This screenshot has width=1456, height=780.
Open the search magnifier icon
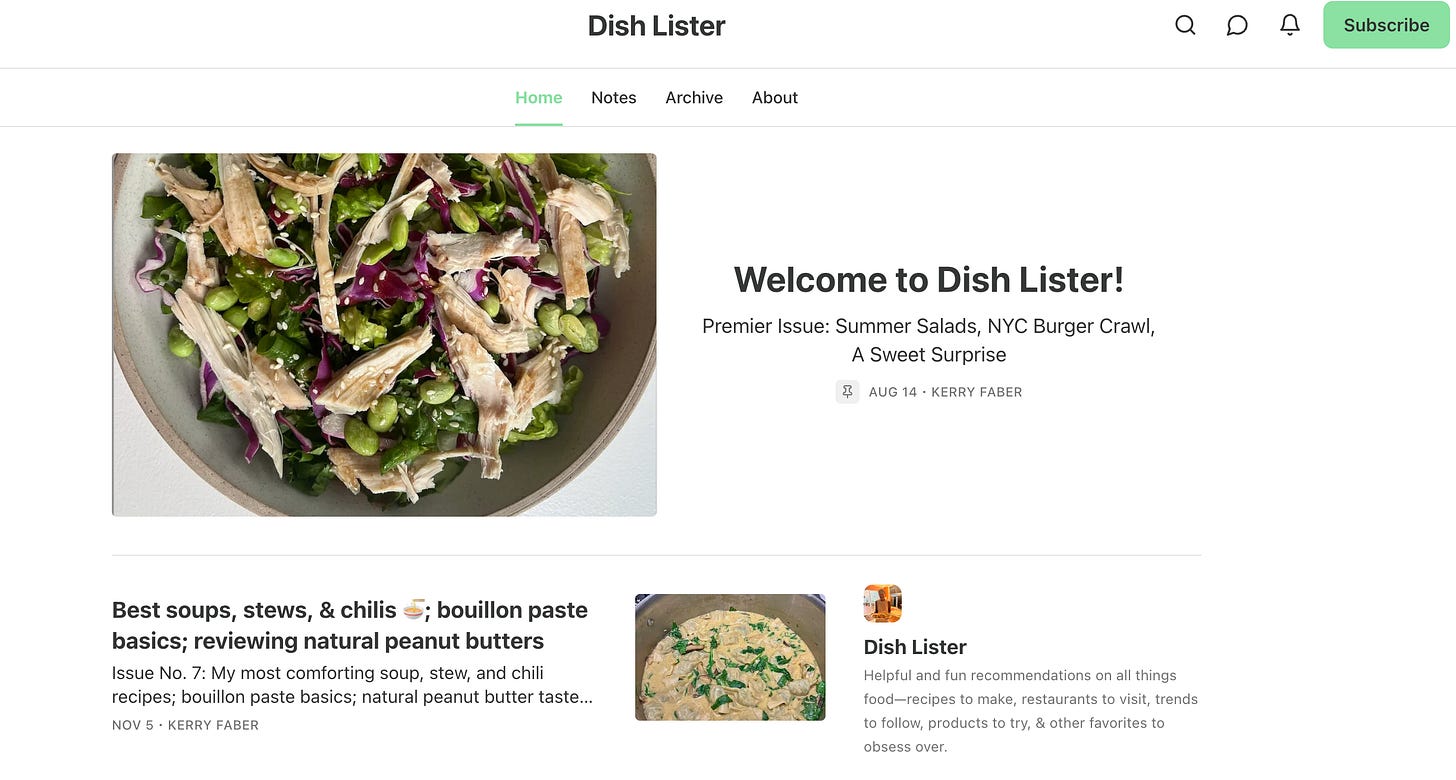click(1185, 25)
